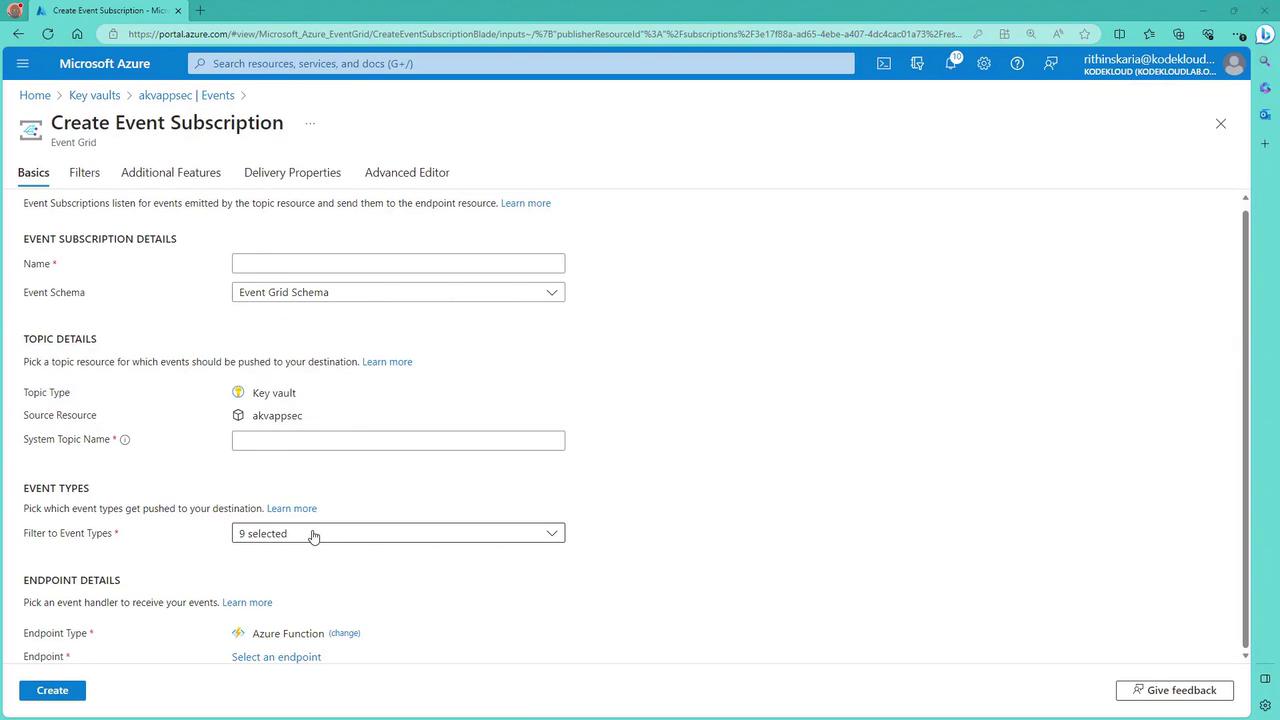The height and width of the screenshot is (720, 1280).
Task: Open Learn more link under Event Types
Action: pos(292,509)
